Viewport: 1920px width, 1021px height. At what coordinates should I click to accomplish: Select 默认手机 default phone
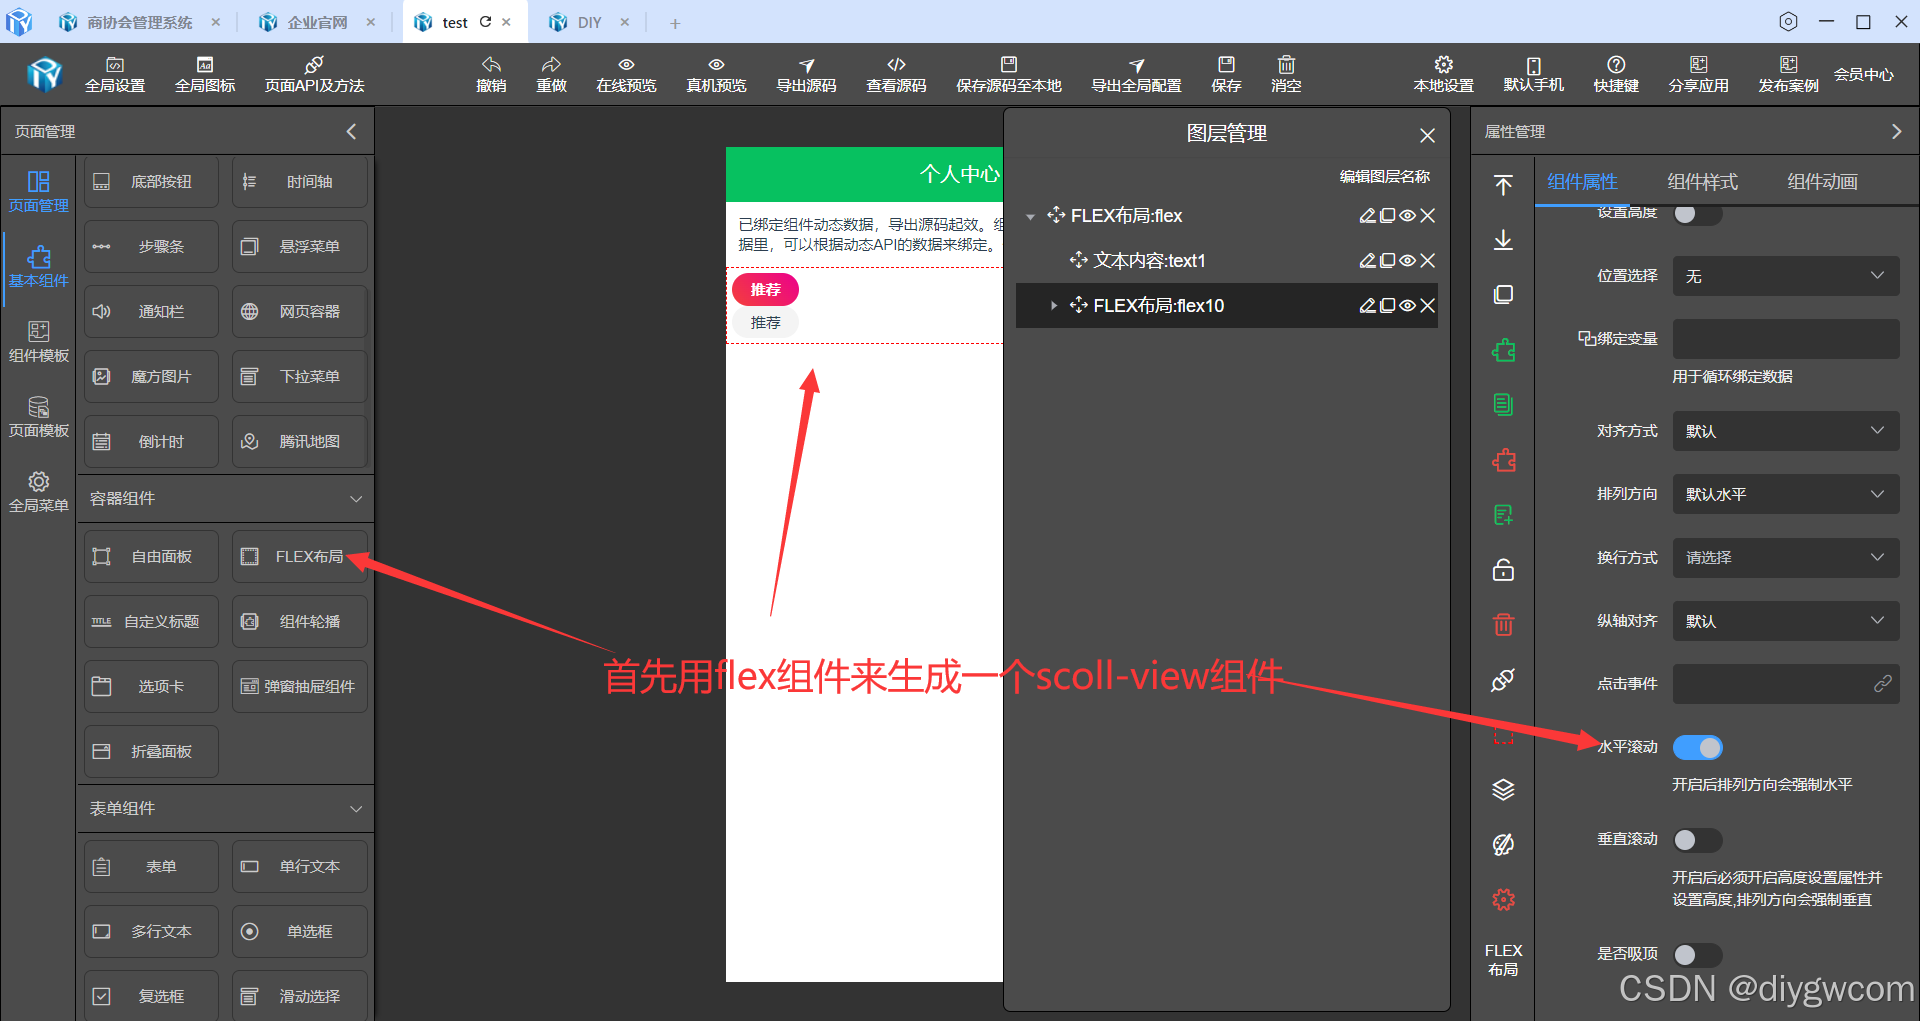pyautogui.click(x=1533, y=75)
